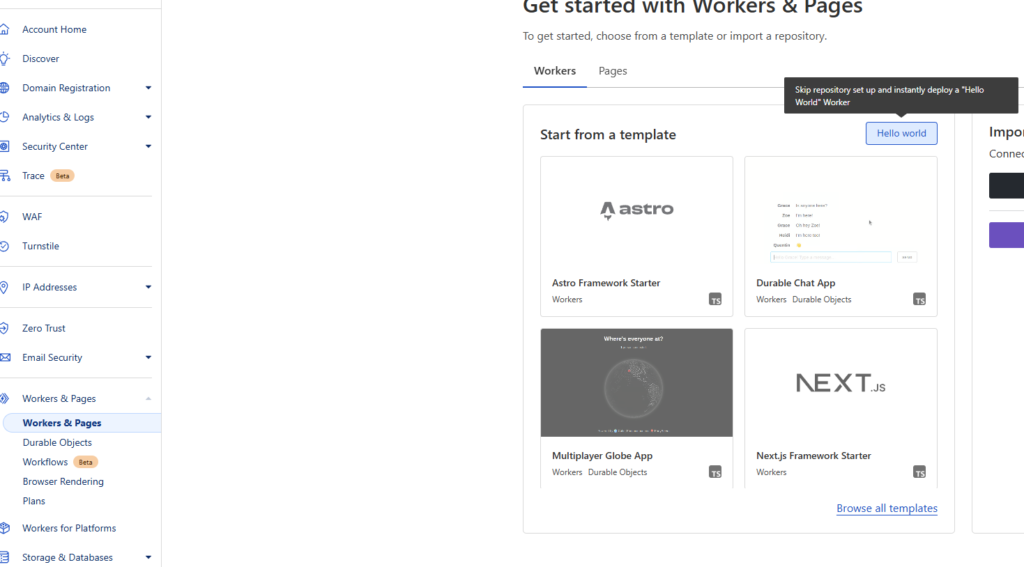Click the Security Center icon
1024x567 pixels.
pyautogui.click(x=5, y=146)
